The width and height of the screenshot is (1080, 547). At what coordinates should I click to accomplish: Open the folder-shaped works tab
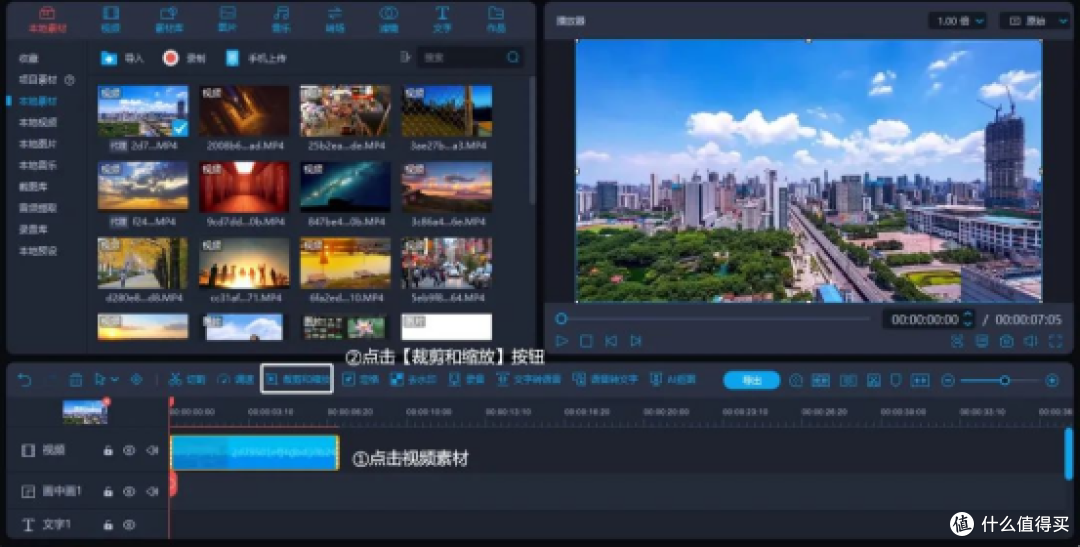coord(496,19)
